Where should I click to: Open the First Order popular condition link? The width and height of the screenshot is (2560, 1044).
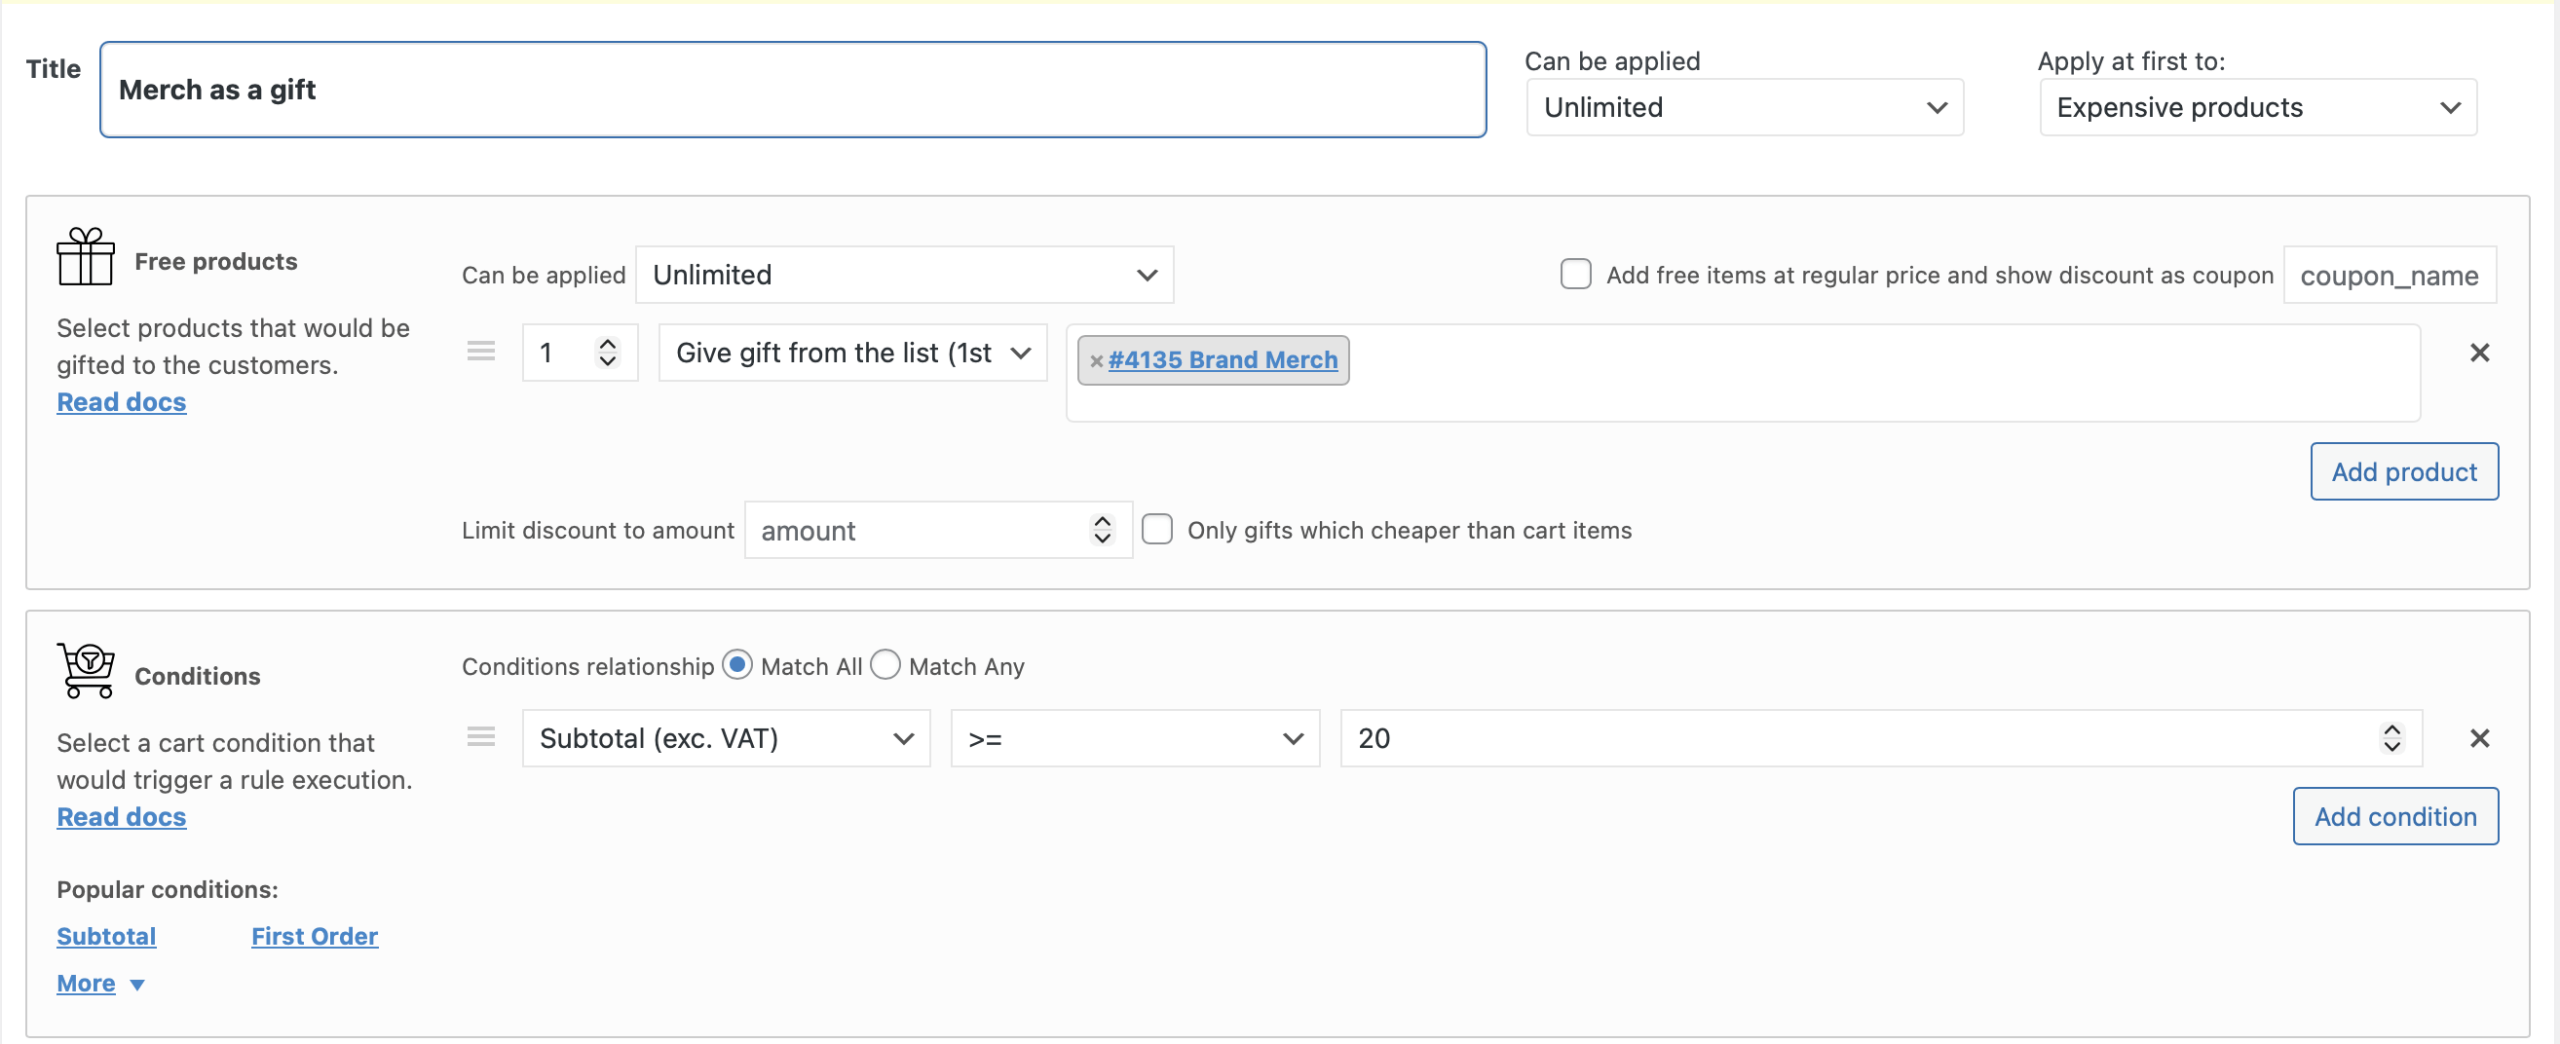[x=314, y=937]
